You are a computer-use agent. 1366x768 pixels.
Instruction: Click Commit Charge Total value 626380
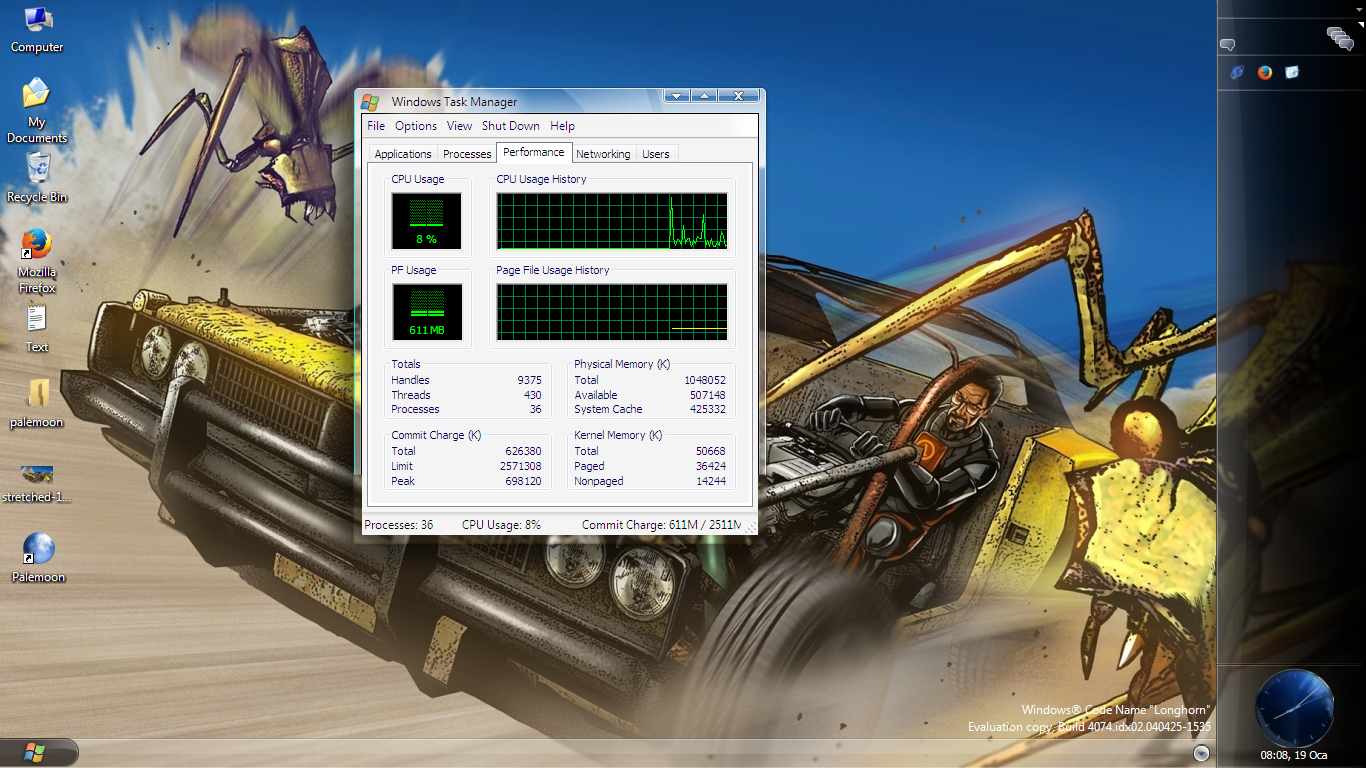pyautogui.click(x=523, y=451)
